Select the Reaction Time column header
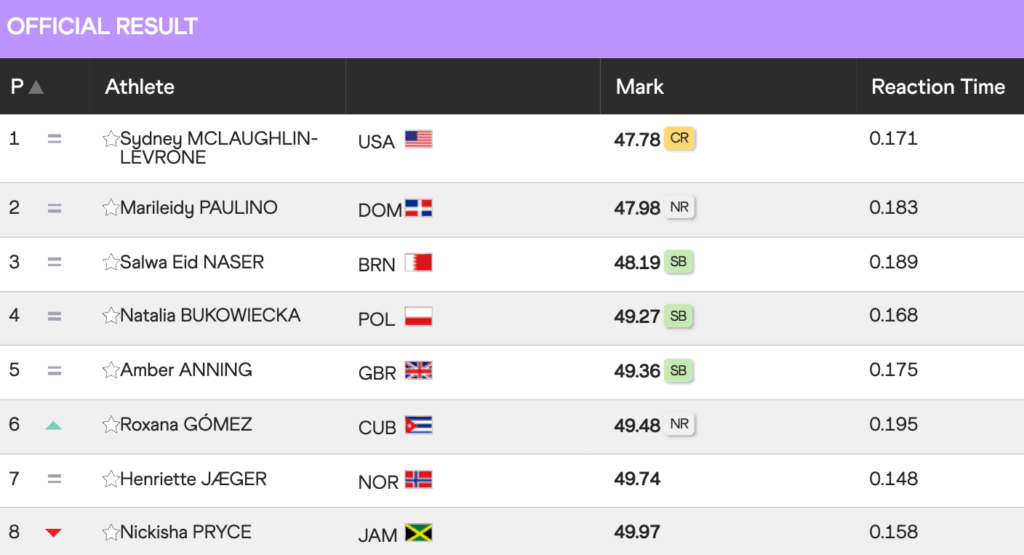 pyautogui.click(x=938, y=87)
